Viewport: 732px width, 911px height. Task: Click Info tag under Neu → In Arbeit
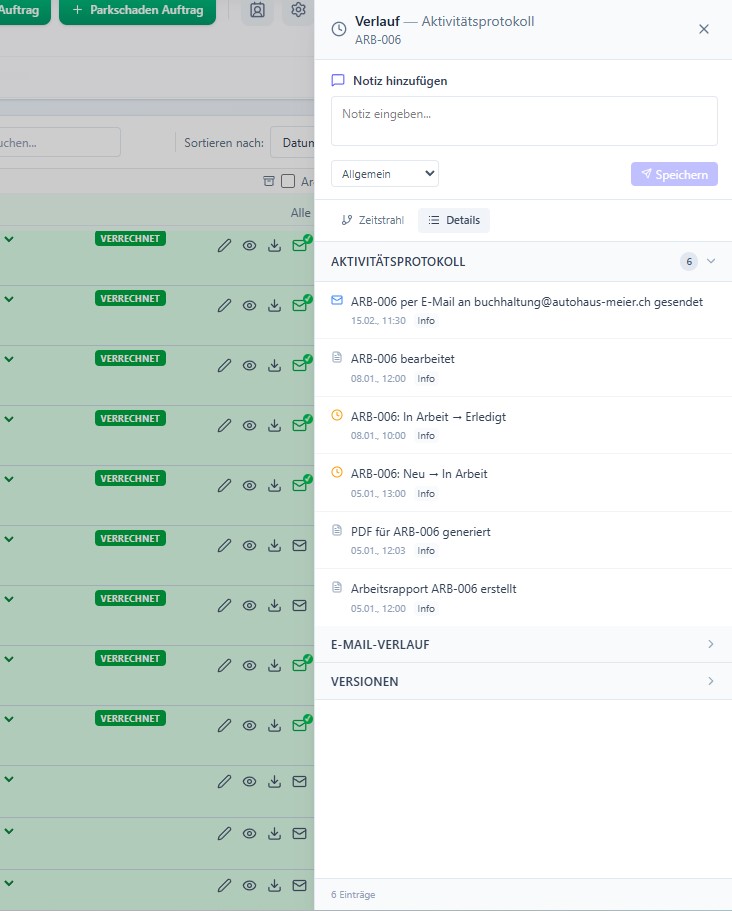tap(426, 494)
